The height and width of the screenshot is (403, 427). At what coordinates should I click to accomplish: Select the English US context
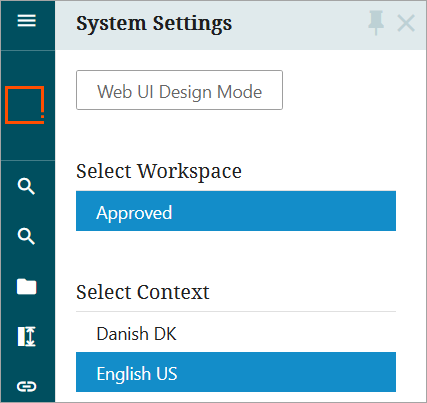(x=236, y=372)
